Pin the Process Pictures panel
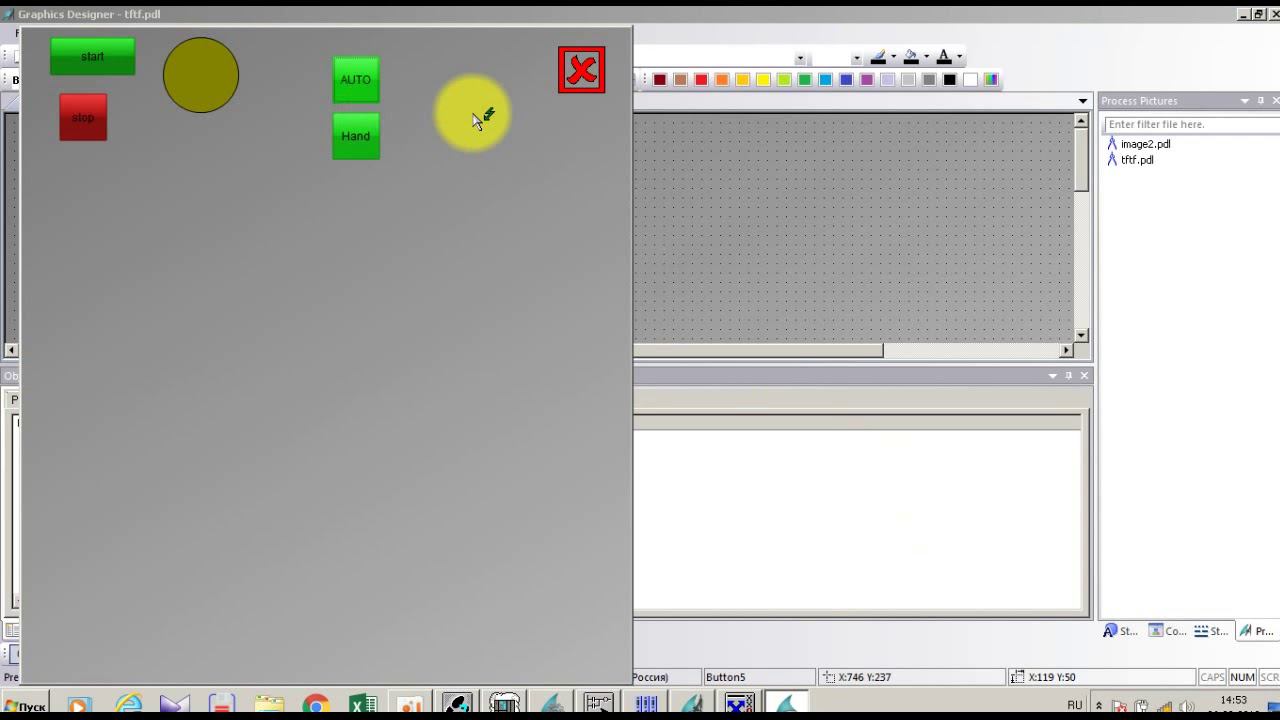 (1261, 101)
